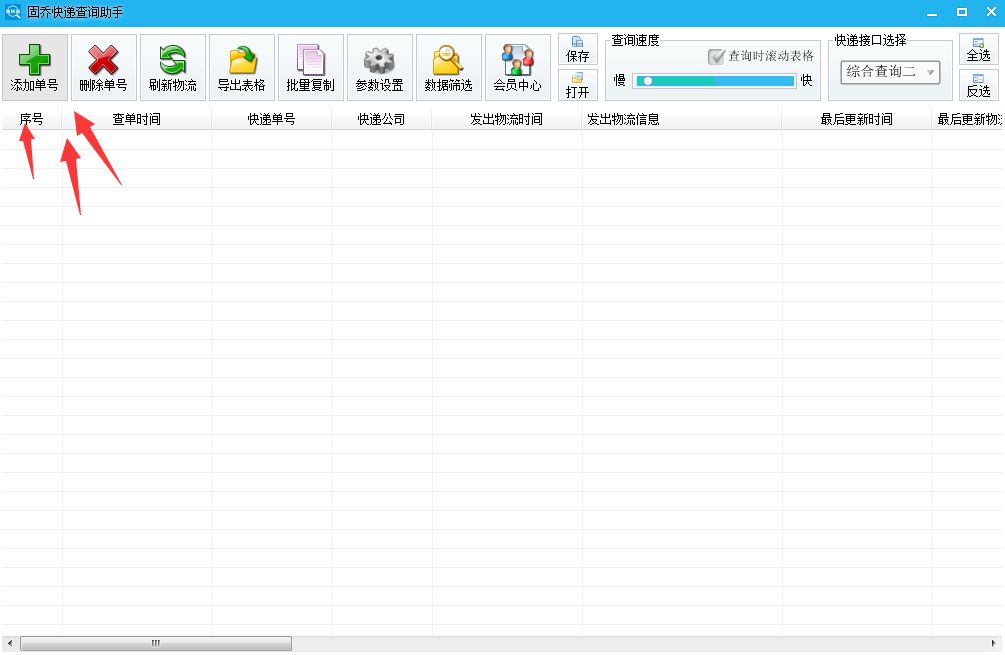Click the 刷新物流 (Refresh Logistics) icon
1005x655 pixels.
point(172,66)
